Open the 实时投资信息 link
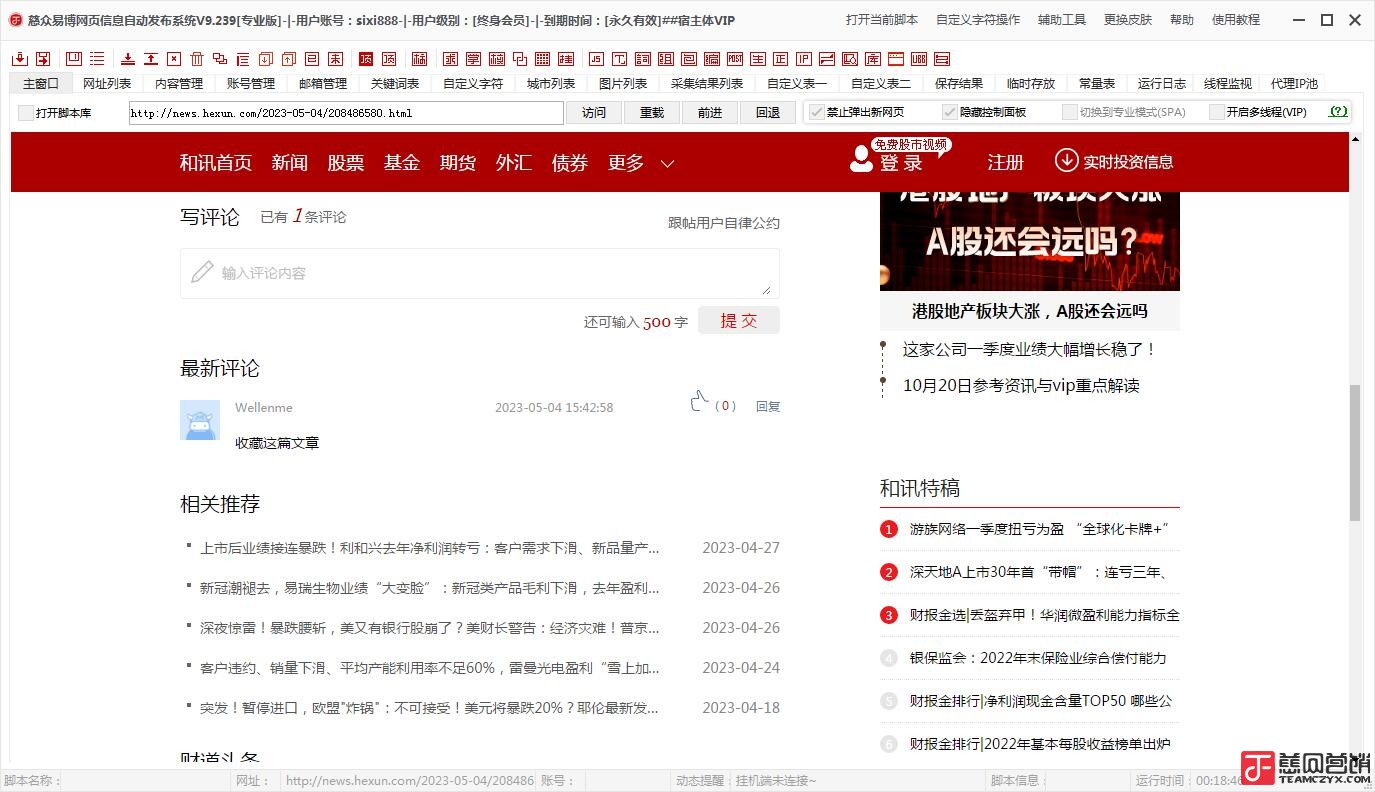The width and height of the screenshot is (1375, 792). [x=1114, y=161]
